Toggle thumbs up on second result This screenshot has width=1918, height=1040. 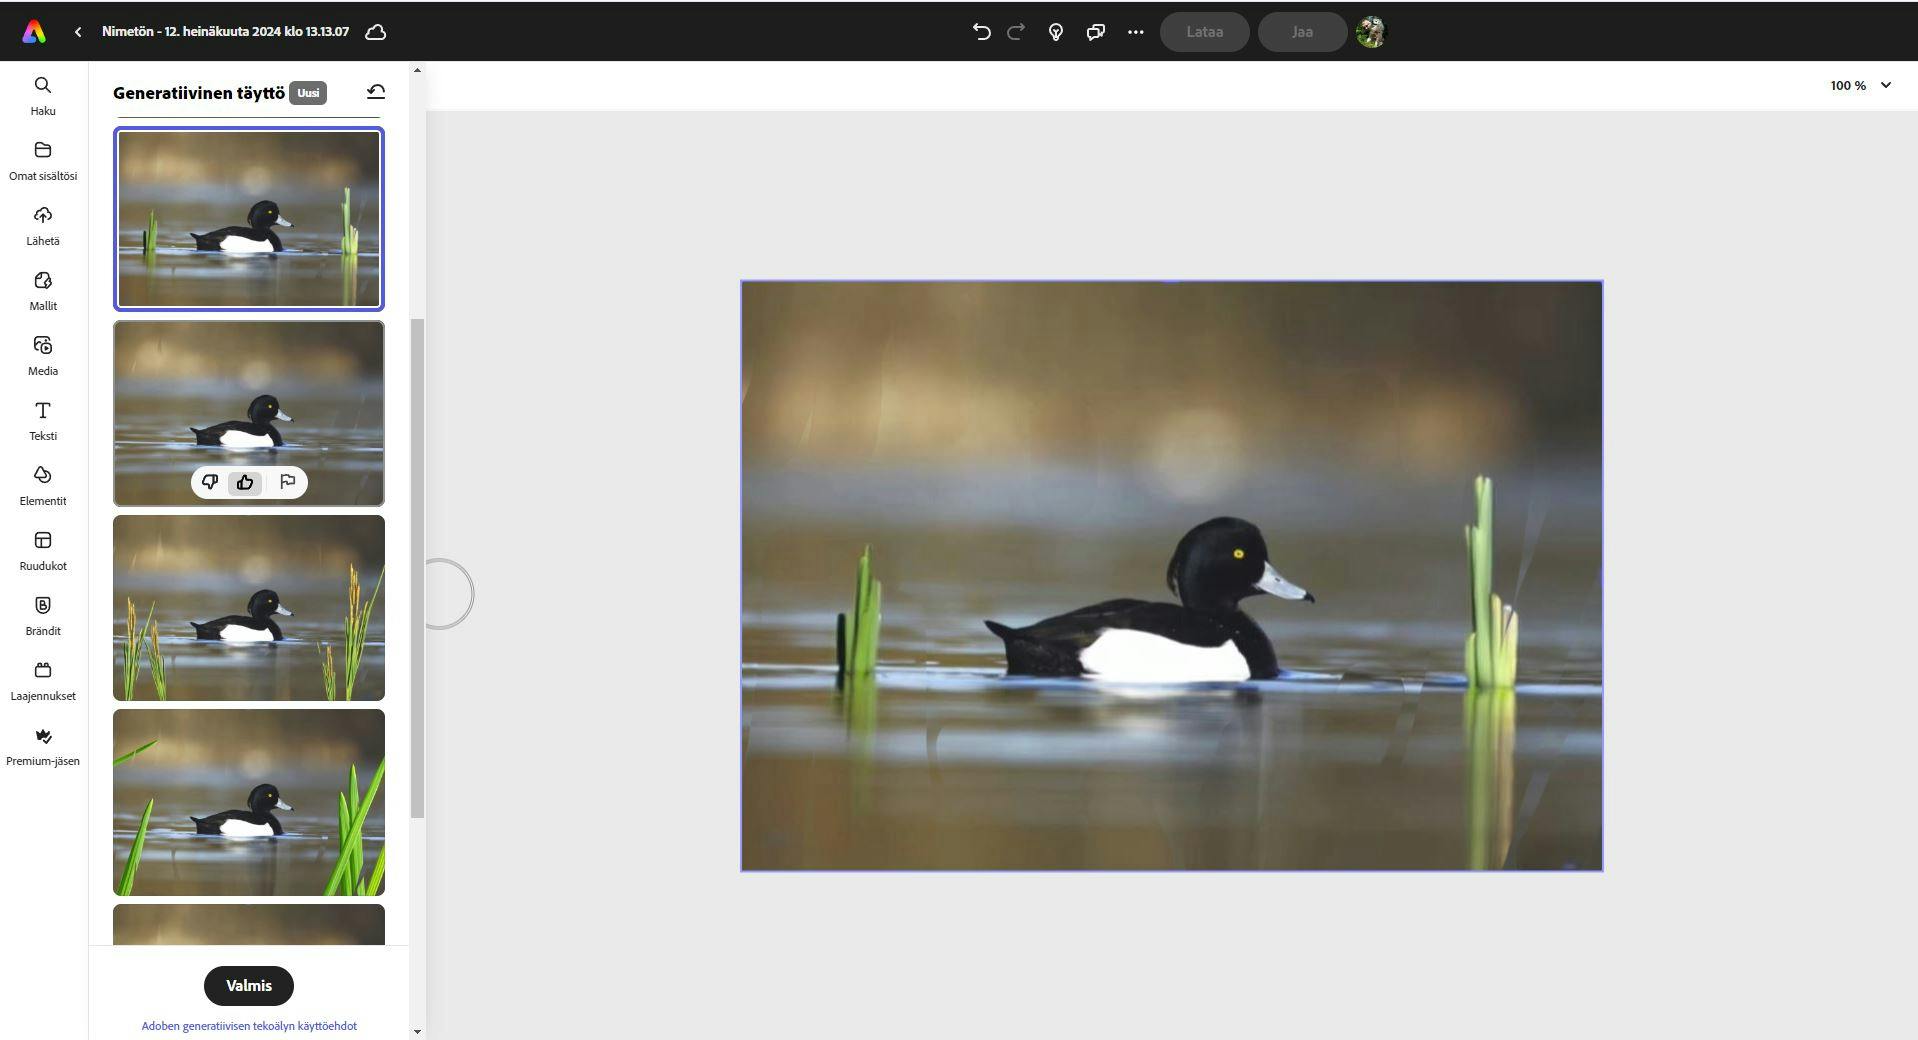point(245,483)
